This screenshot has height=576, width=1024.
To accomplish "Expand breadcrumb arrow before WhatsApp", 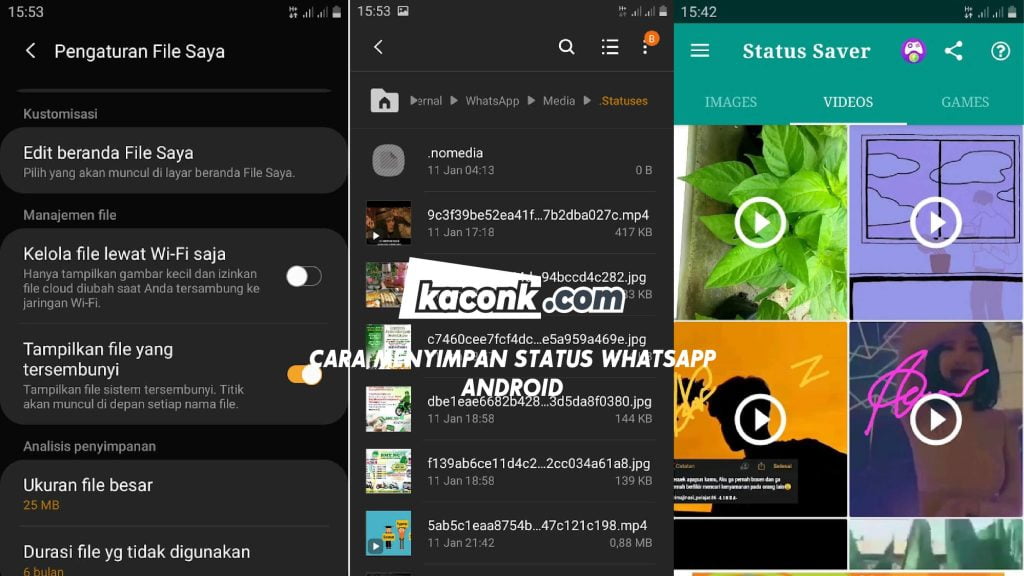I will tap(454, 101).
